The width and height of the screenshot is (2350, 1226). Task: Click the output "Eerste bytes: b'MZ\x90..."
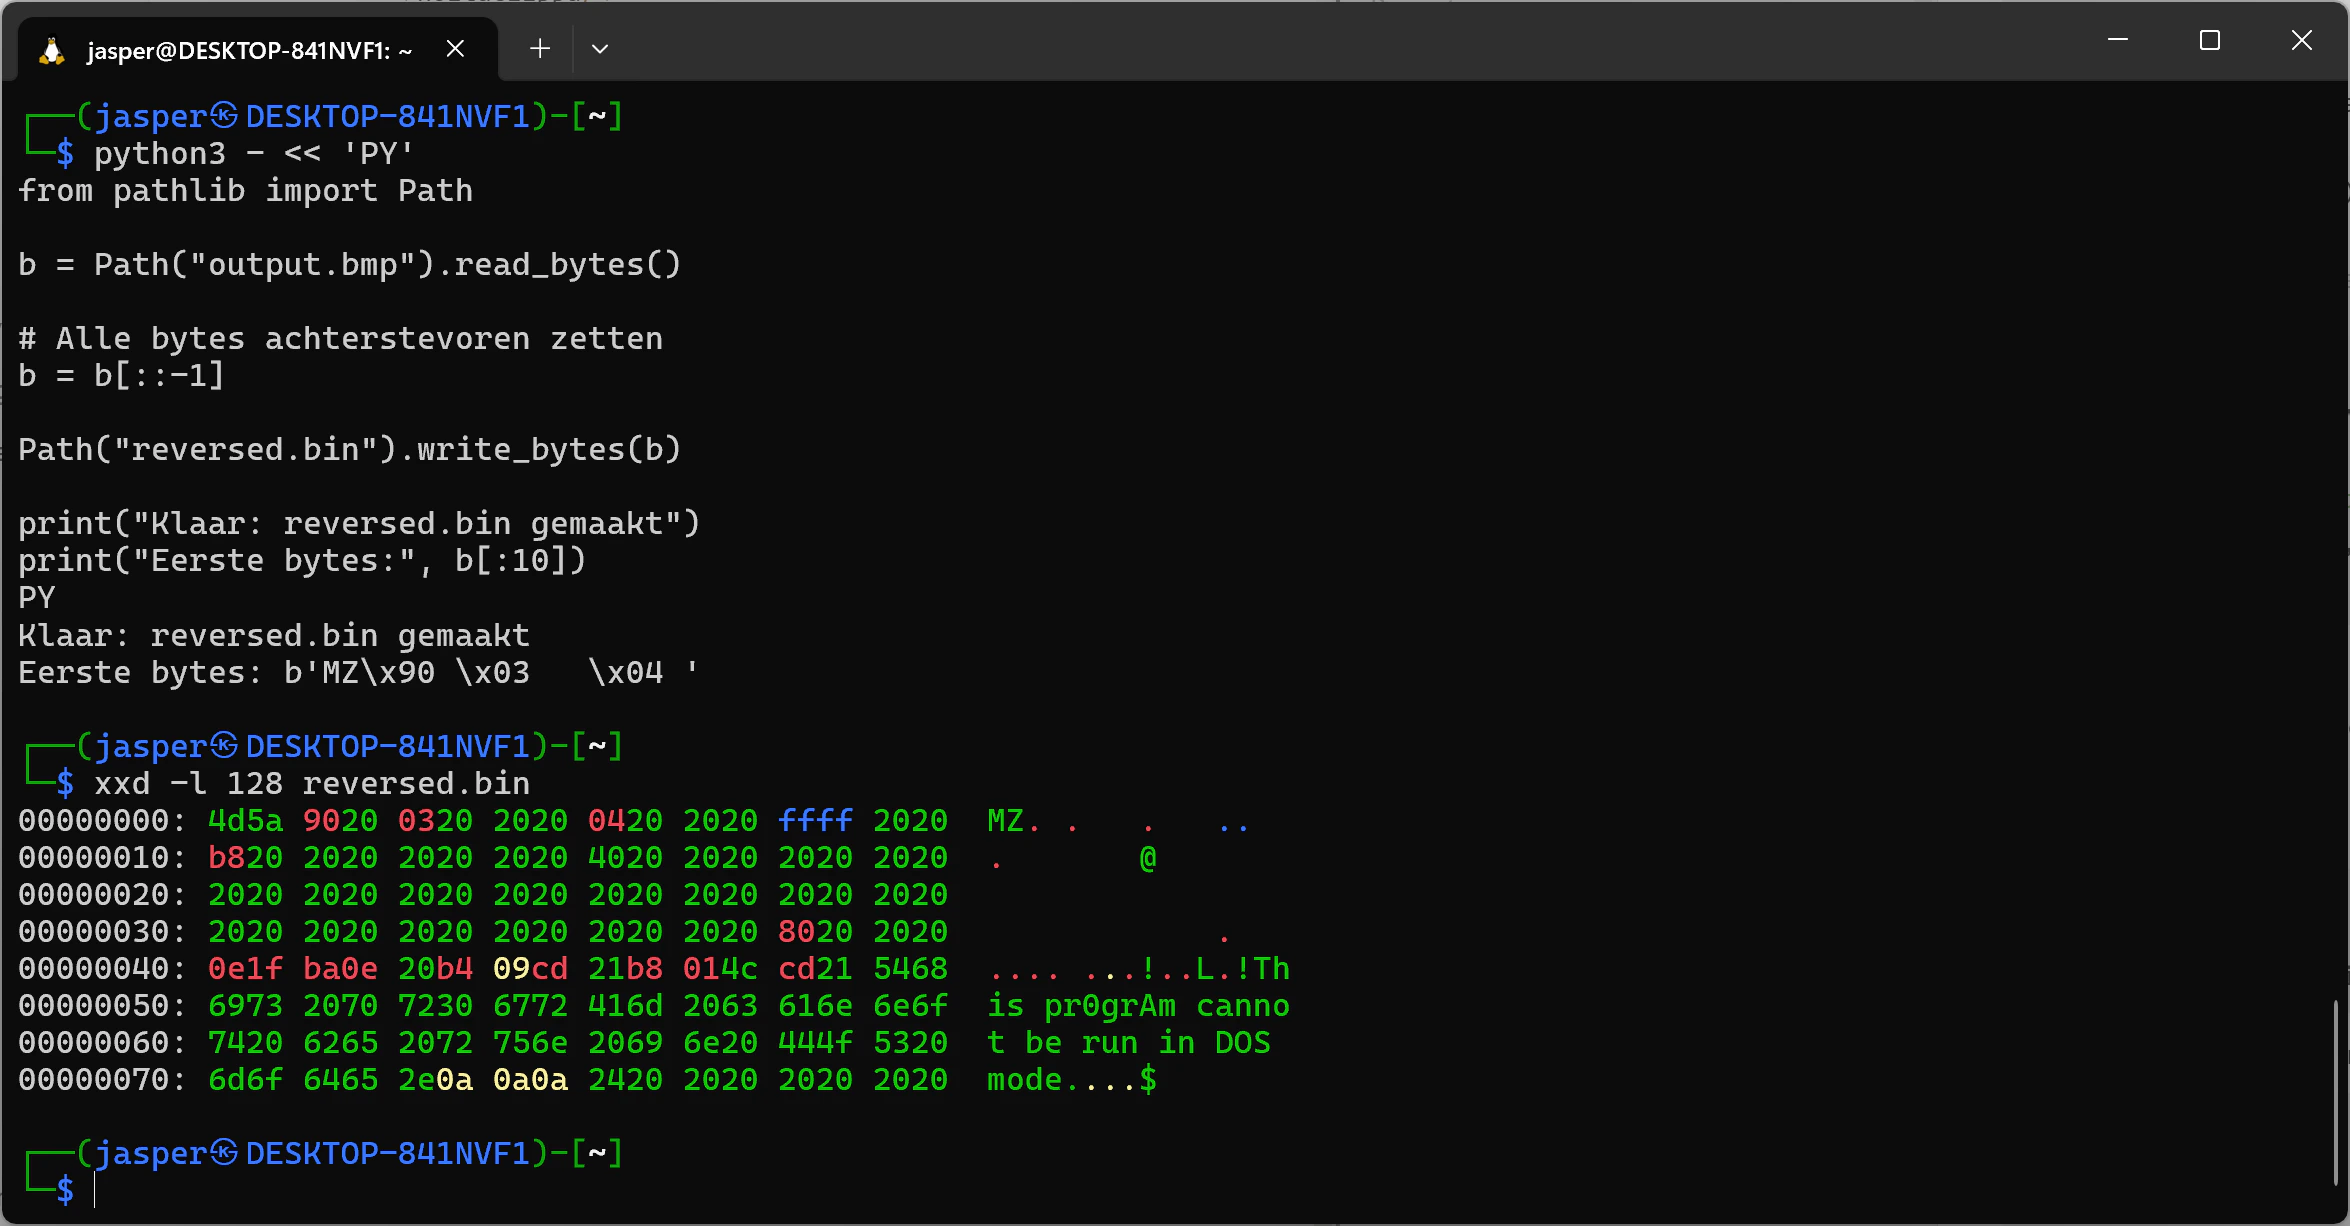[358, 672]
